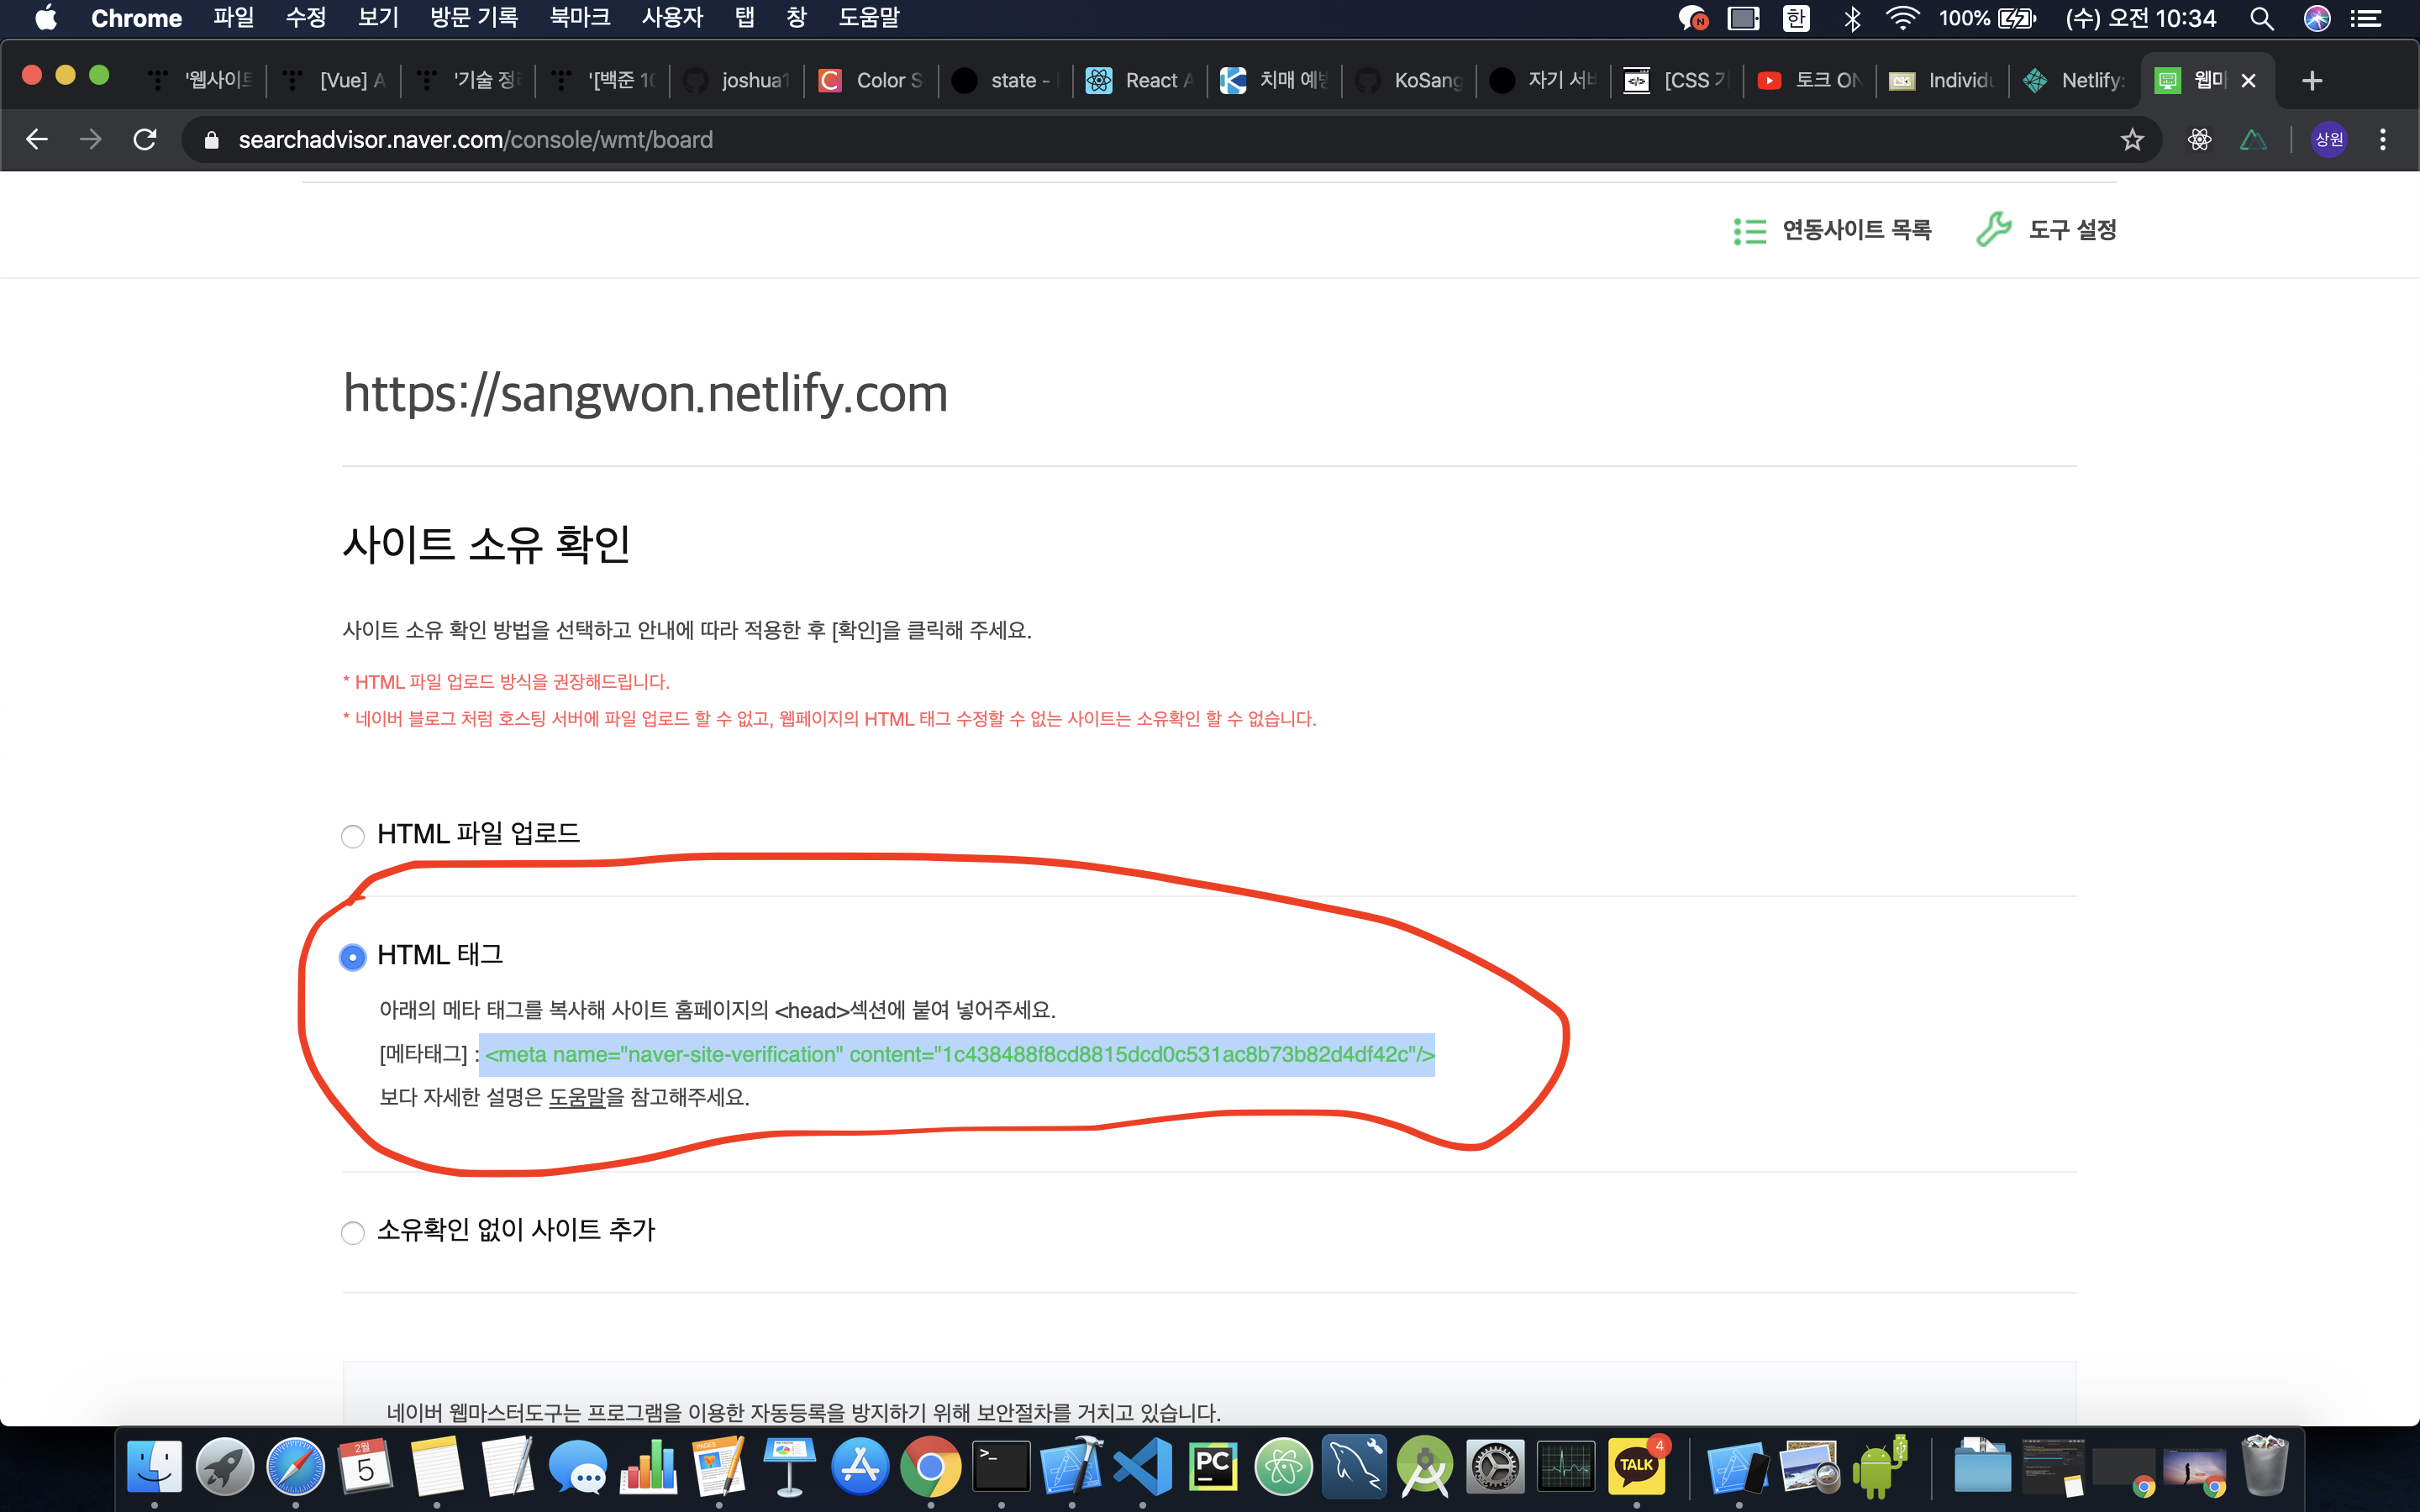Image resolution: width=2420 pixels, height=1512 pixels.
Task: Open Spotlight search in menu bar
Action: click(x=2262, y=18)
